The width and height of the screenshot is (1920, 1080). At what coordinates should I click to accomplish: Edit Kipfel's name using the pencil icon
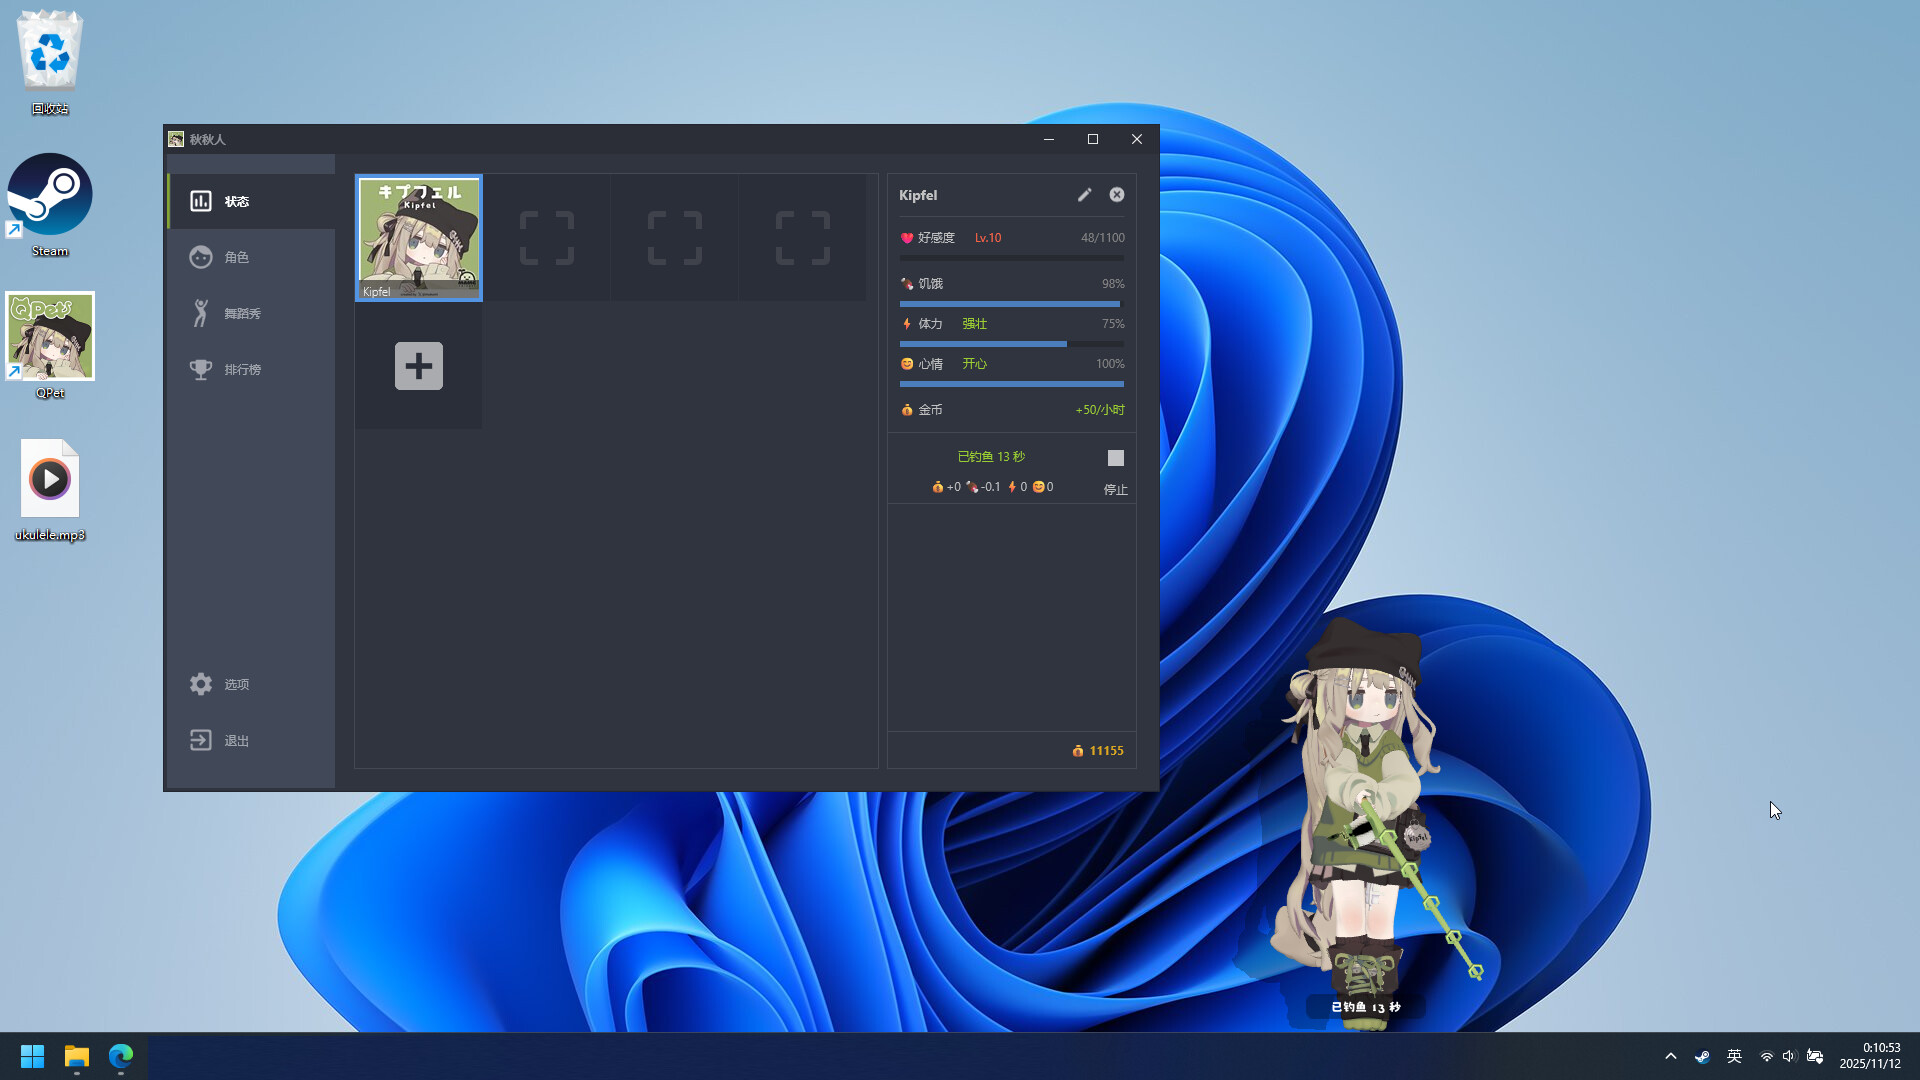[1084, 194]
